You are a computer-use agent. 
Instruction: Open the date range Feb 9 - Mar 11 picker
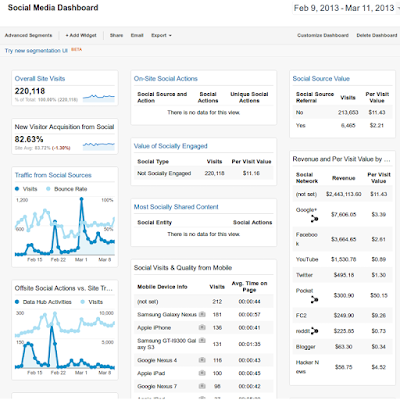pyautogui.click(x=346, y=8)
